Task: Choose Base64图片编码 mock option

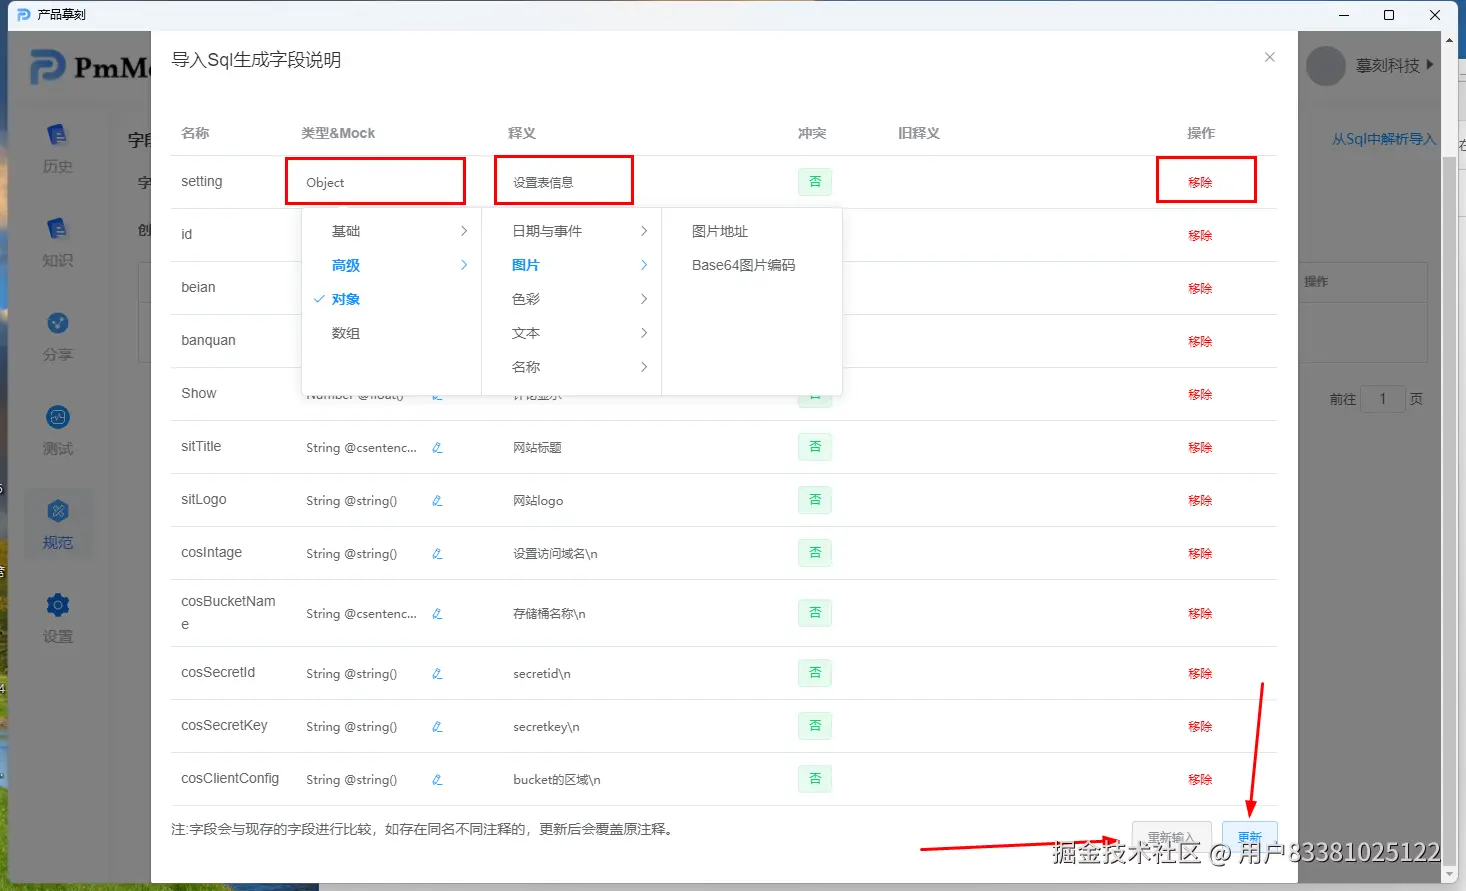Action: point(751,265)
